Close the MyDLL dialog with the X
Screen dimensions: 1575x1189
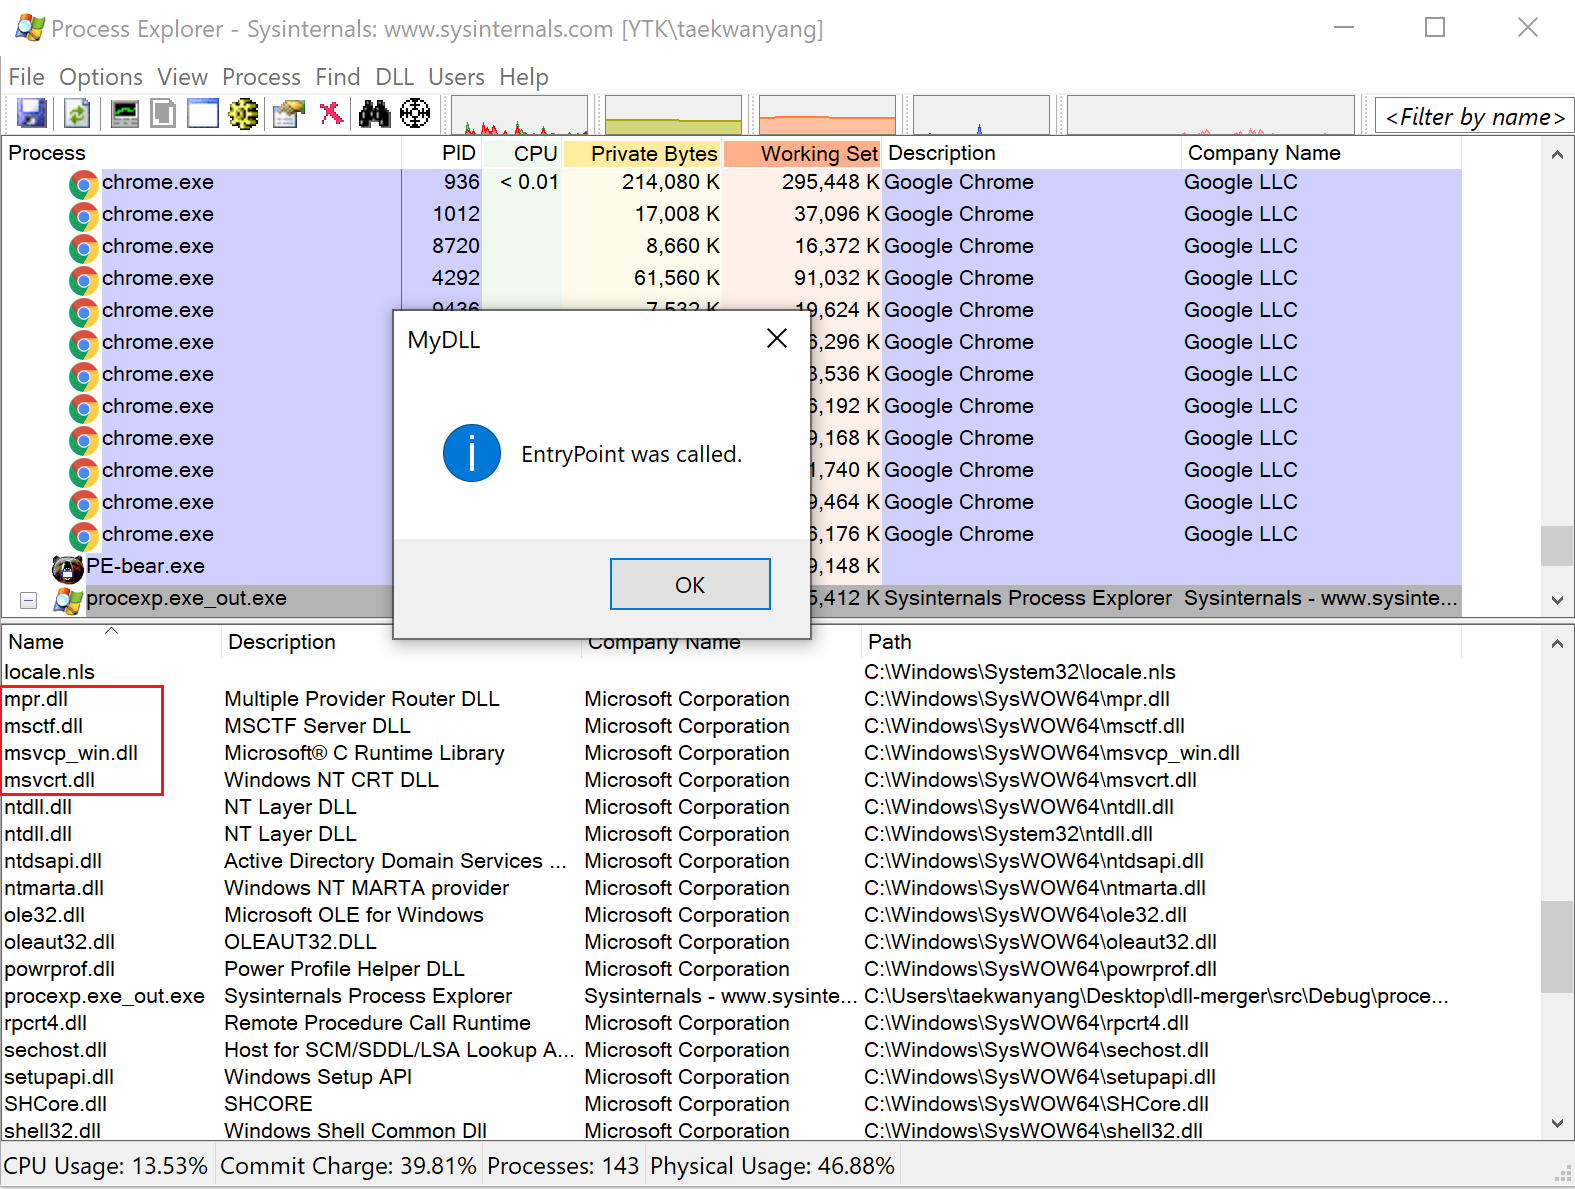777,339
